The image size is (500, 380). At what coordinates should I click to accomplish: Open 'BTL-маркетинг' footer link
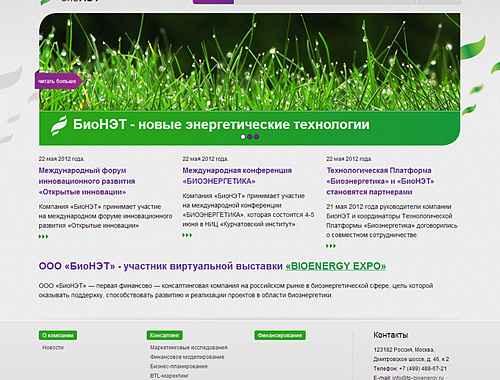[x=169, y=376]
